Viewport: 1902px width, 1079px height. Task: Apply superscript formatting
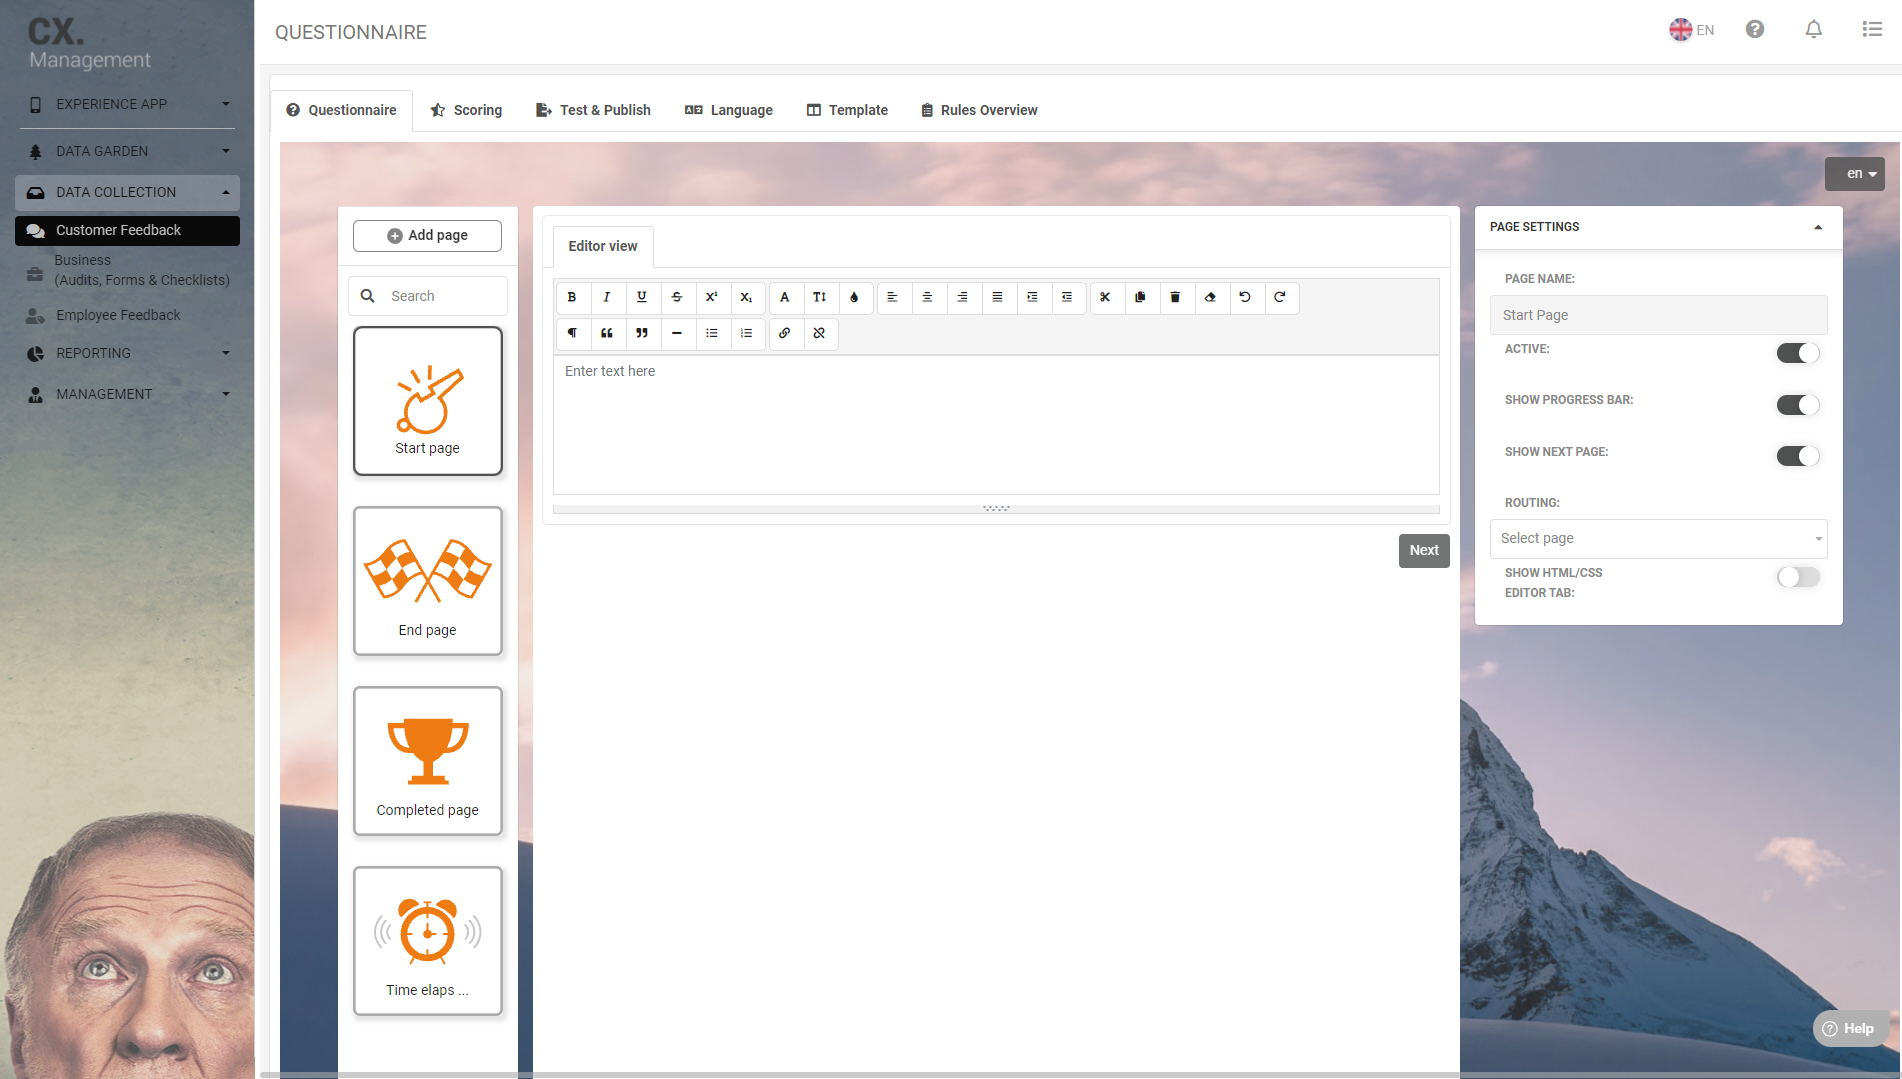[x=712, y=297]
